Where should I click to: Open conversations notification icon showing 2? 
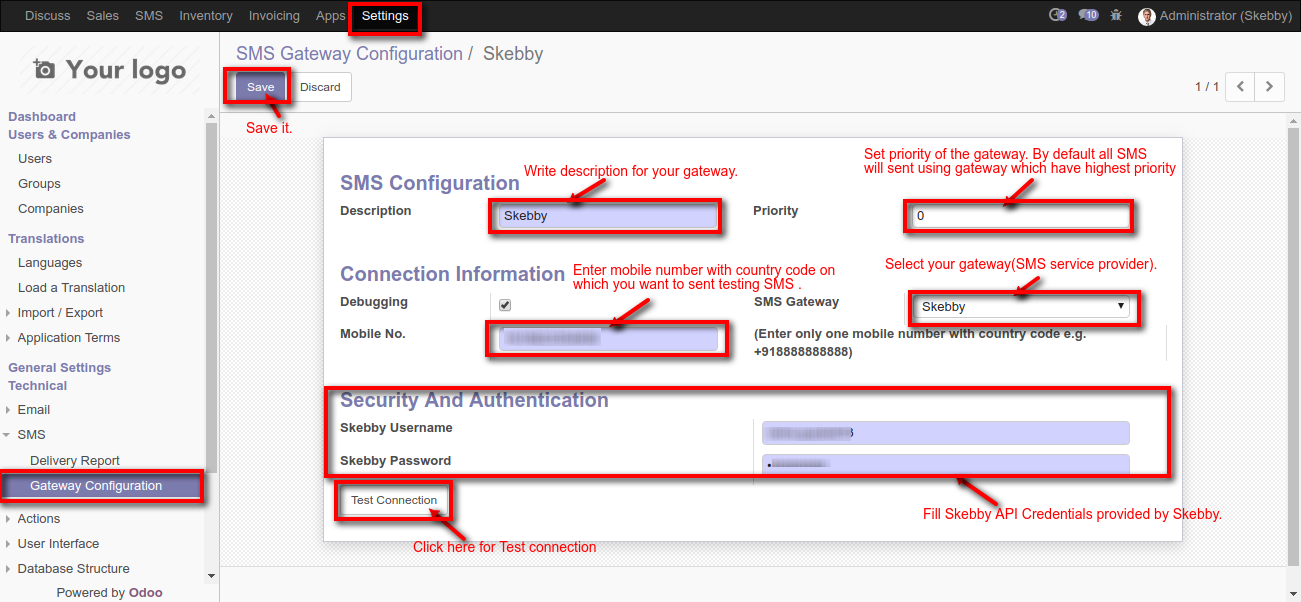click(x=1057, y=15)
